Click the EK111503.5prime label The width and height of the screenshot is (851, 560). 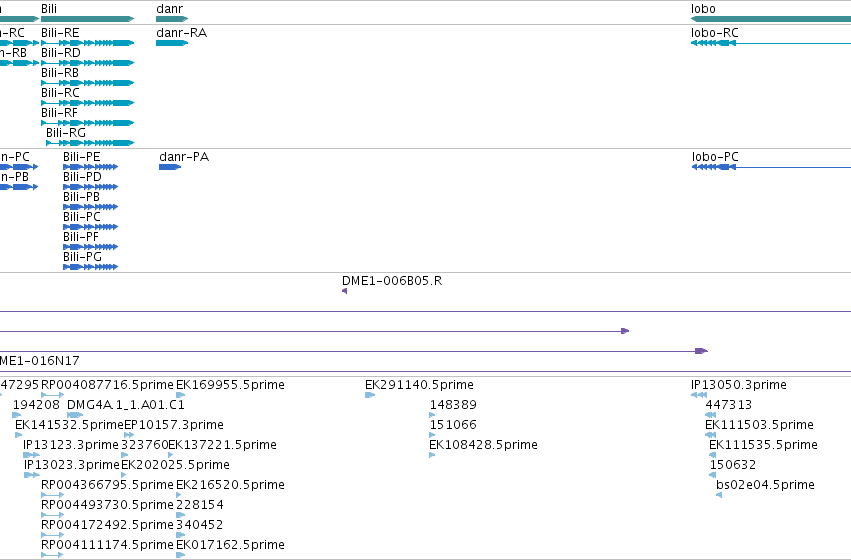coord(759,425)
